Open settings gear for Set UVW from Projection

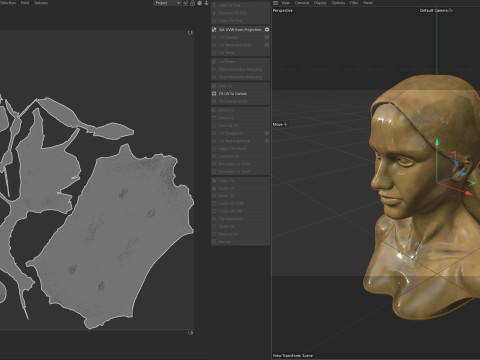267,30
